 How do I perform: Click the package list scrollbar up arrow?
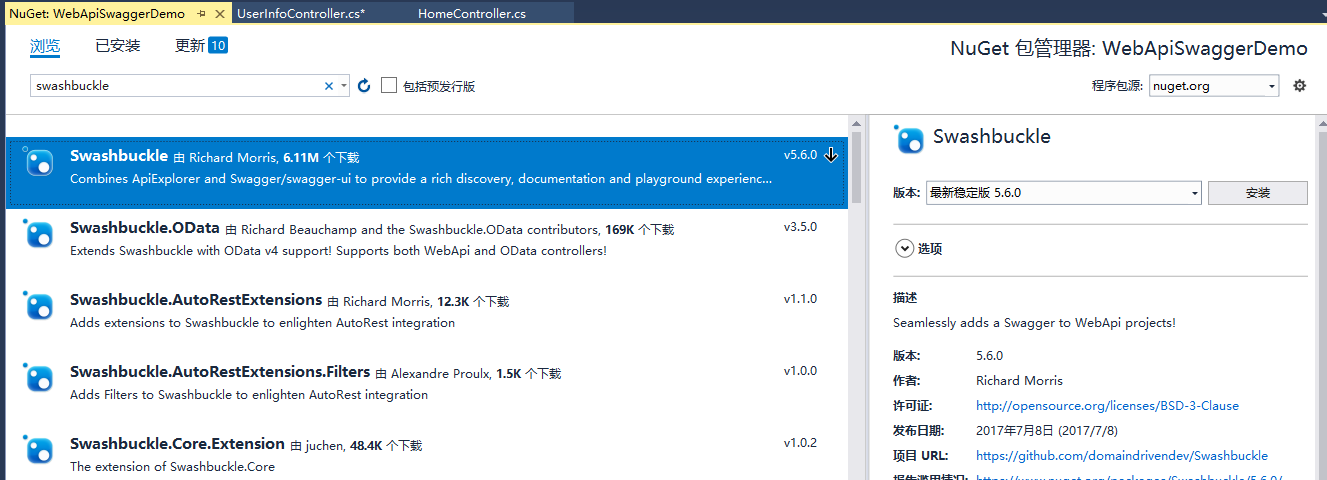click(856, 124)
